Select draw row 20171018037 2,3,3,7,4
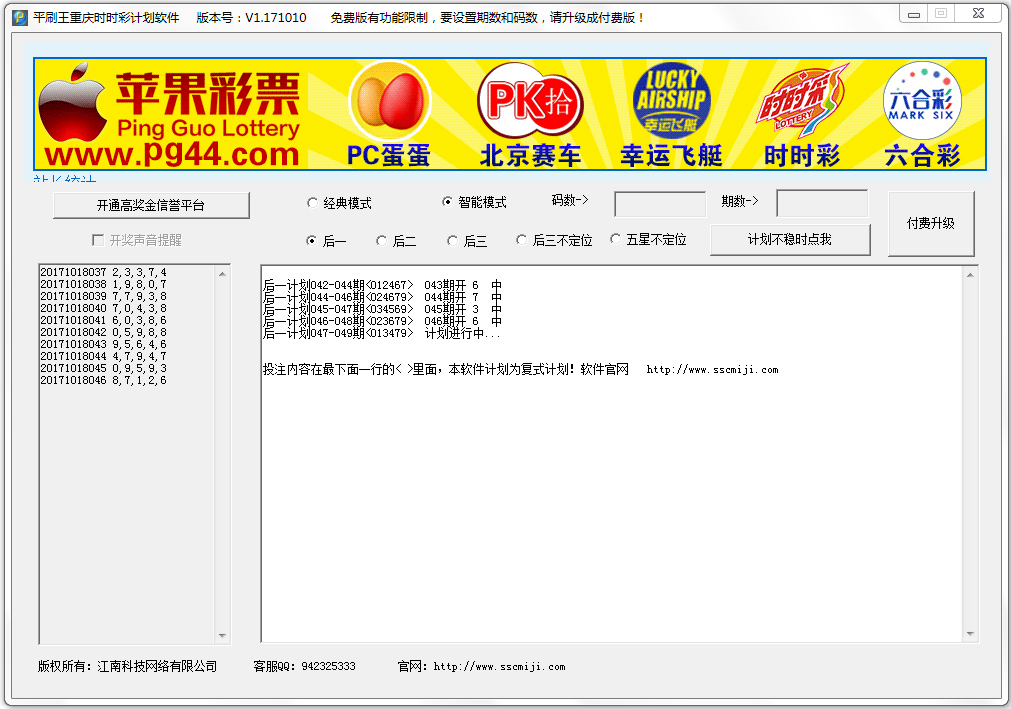Screen dimensions: 1011x709 coord(103,272)
